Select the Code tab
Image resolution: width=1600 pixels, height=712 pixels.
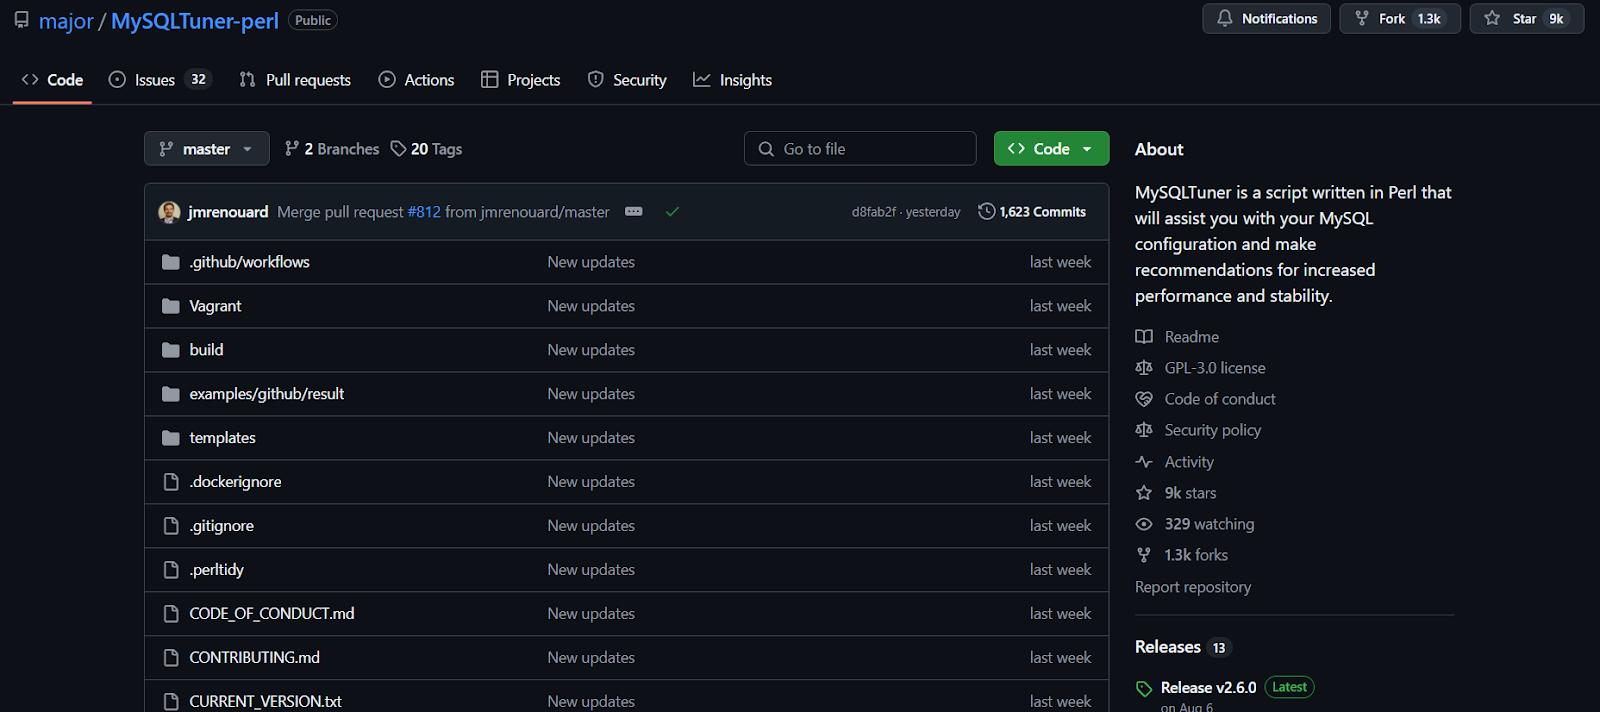[x=52, y=80]
